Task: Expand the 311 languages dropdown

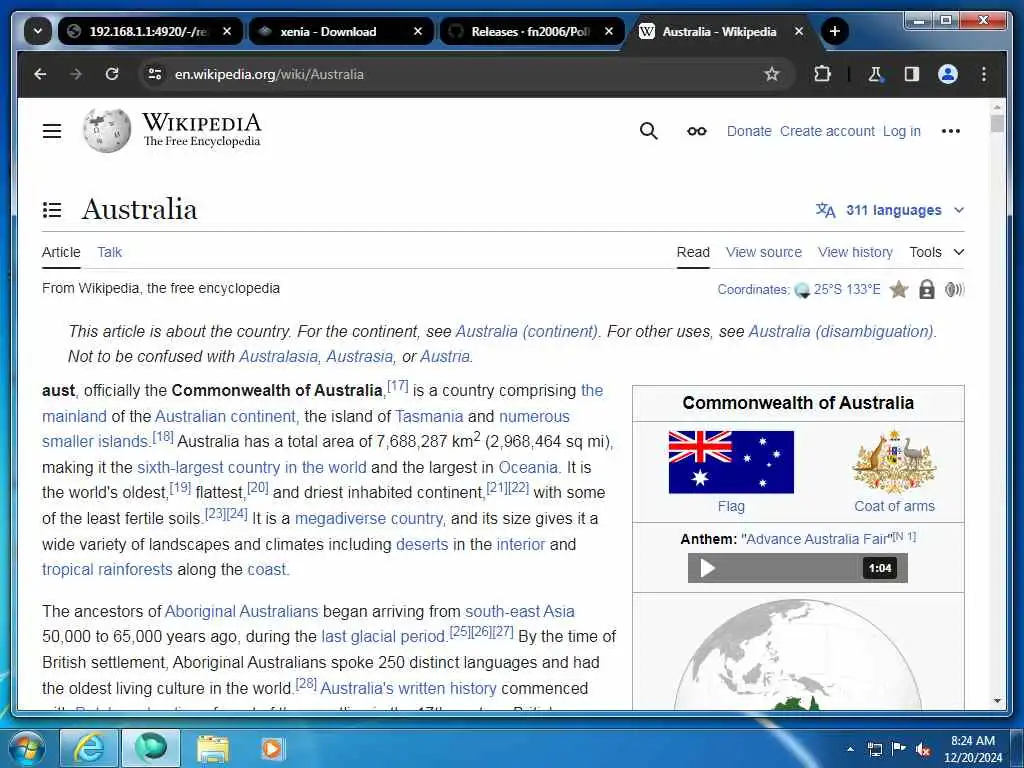Action: pyautogui.click(x=889, y=210)
